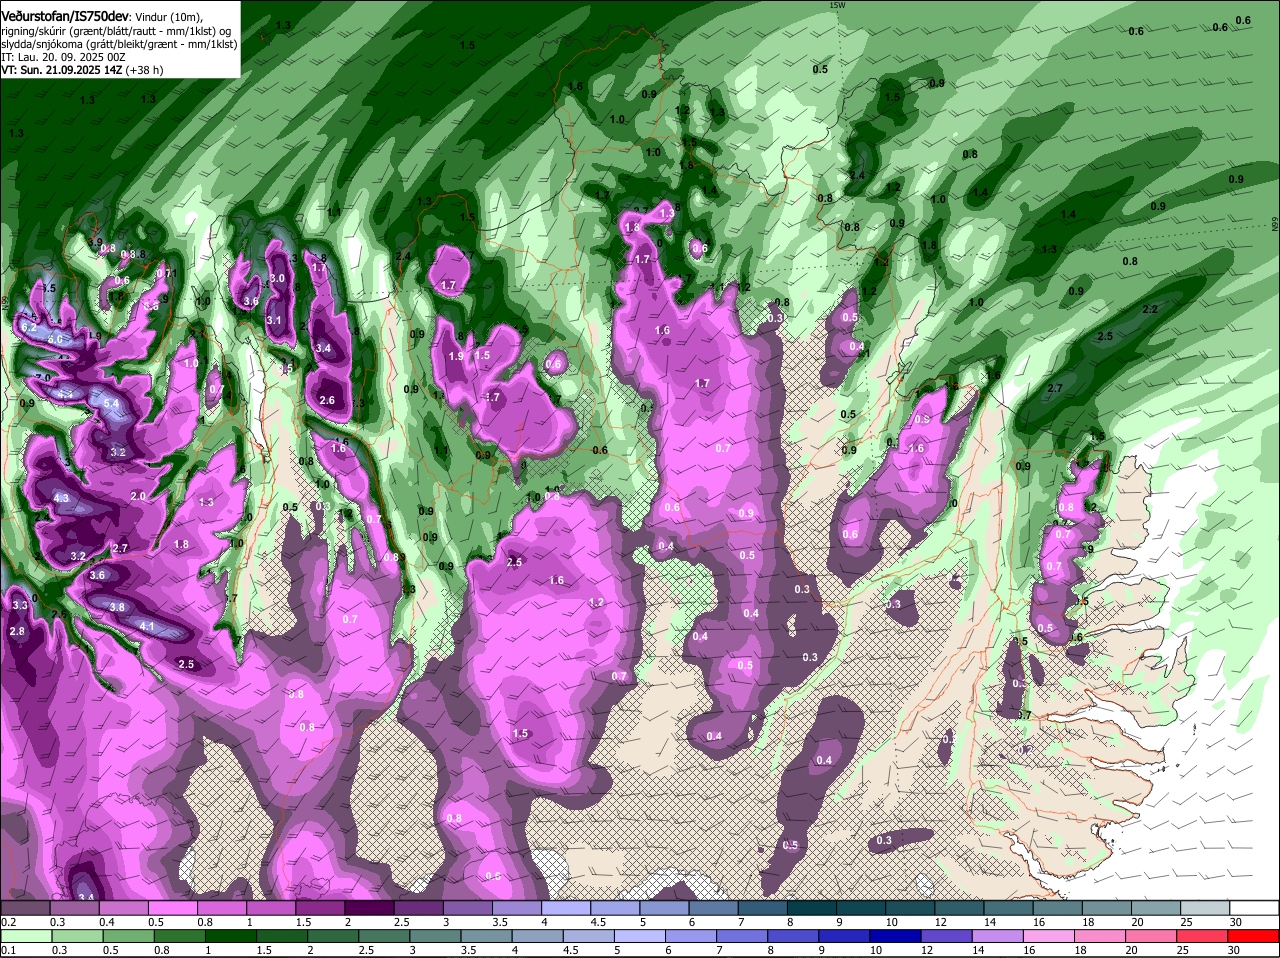Click the 4.1 precipitation value on the map
This screenshot has height=958, width=1280.
click(x=147, y=626)
